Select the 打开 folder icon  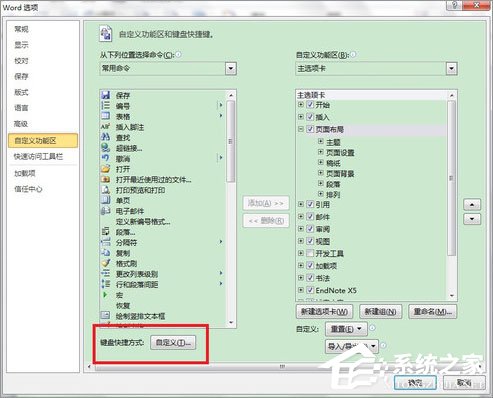point(105,169)
